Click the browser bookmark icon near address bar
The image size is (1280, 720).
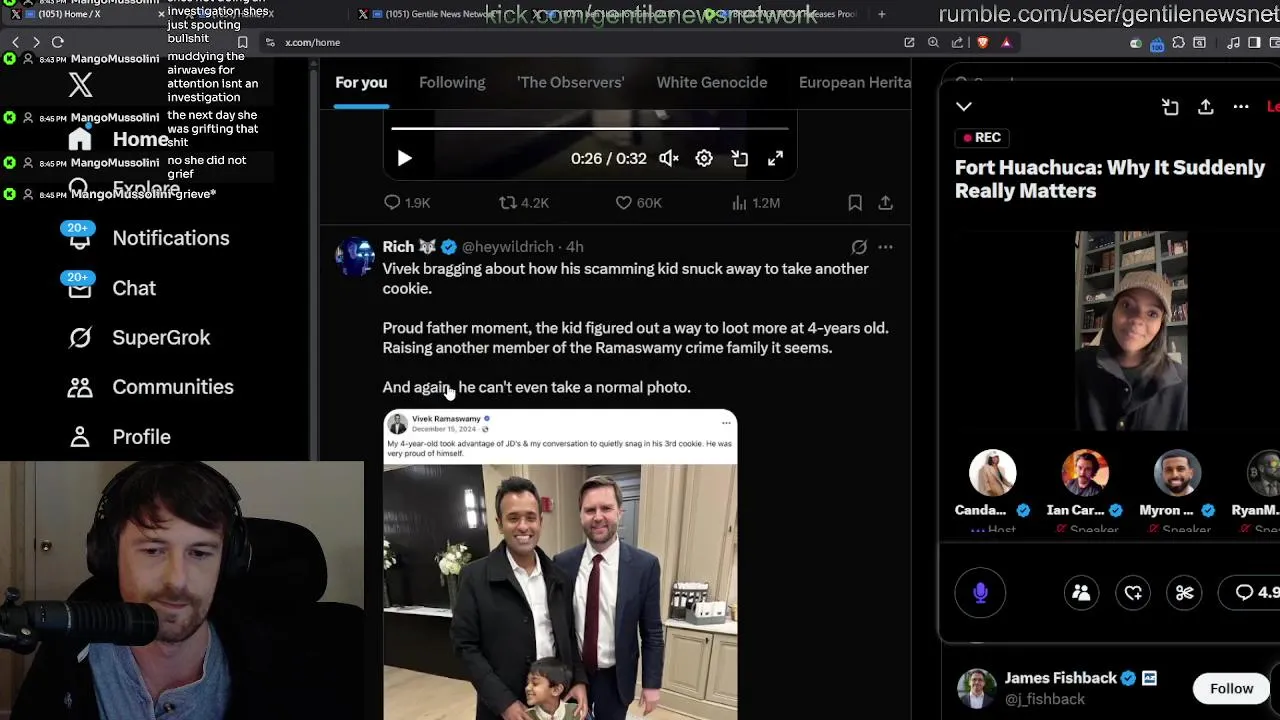(x=242, y=43)
